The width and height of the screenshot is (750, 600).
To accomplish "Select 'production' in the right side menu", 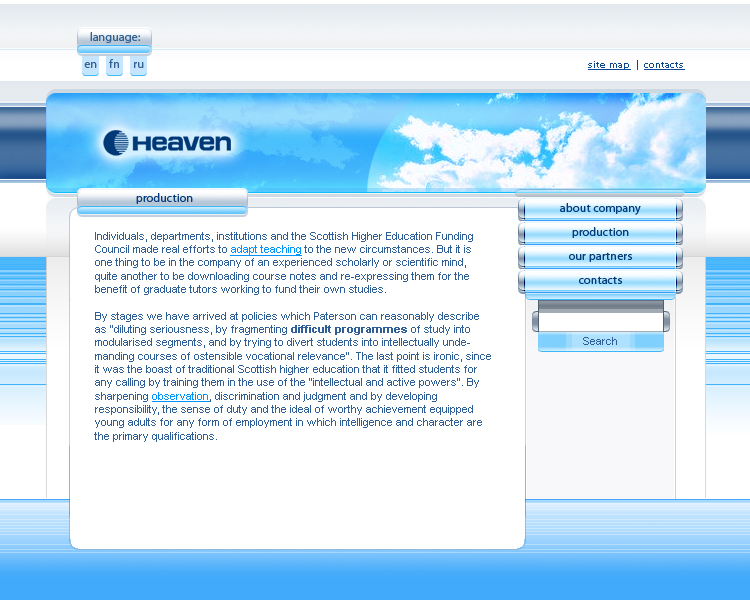I will 600,233.
